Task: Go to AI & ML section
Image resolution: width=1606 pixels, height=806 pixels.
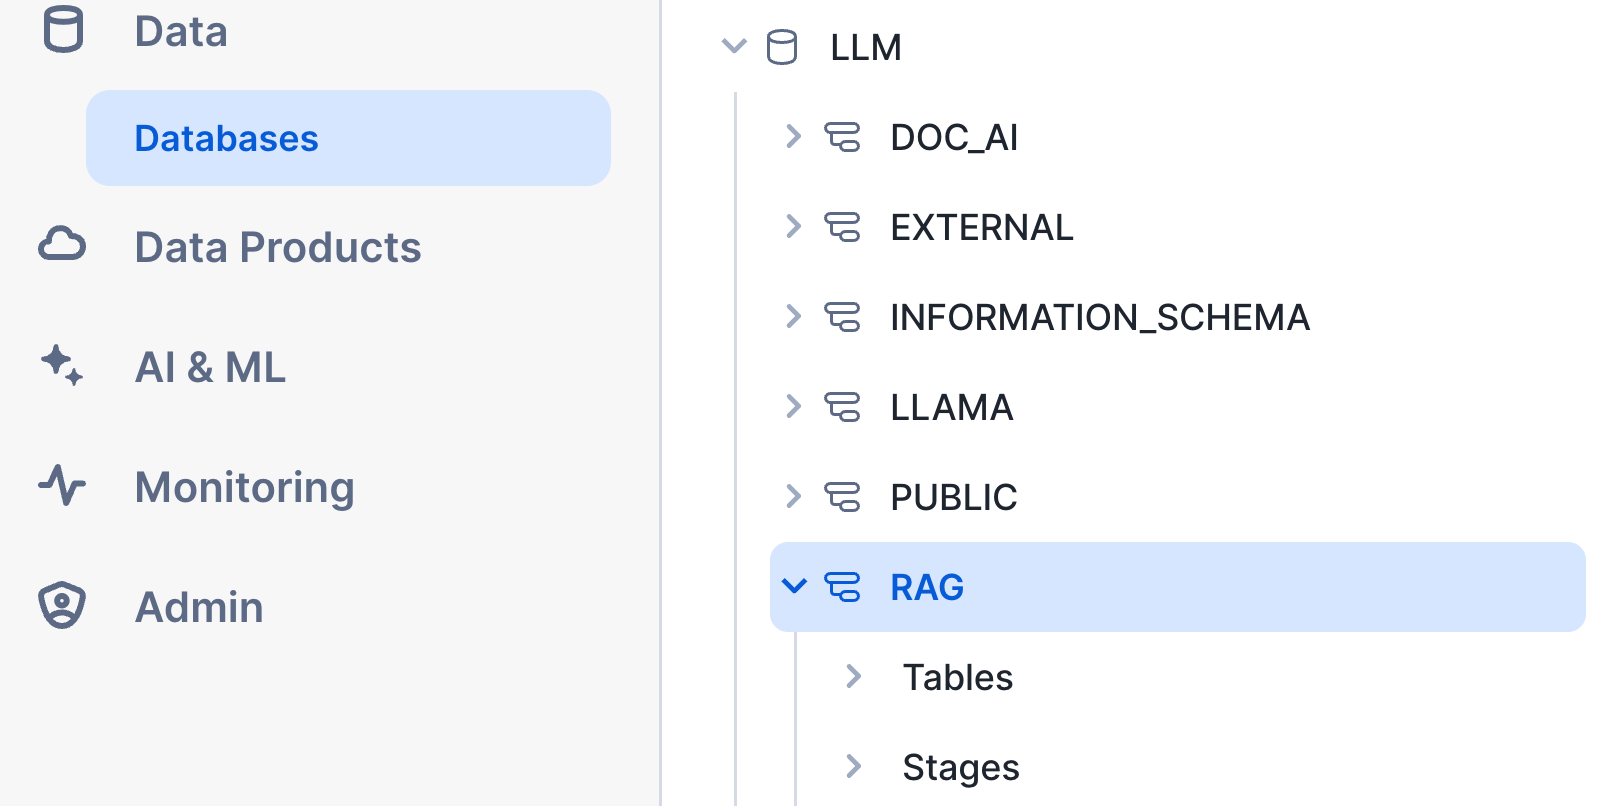Action: coord(210,367)
